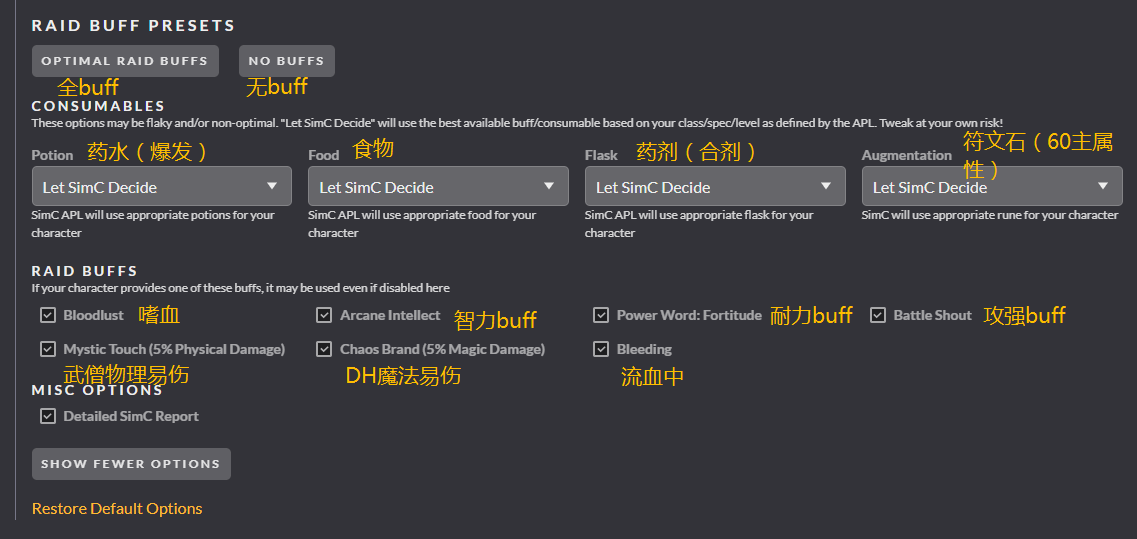Click the Optimal Raid Buffs preset button
1137x539 pixels.
[125, 61]
